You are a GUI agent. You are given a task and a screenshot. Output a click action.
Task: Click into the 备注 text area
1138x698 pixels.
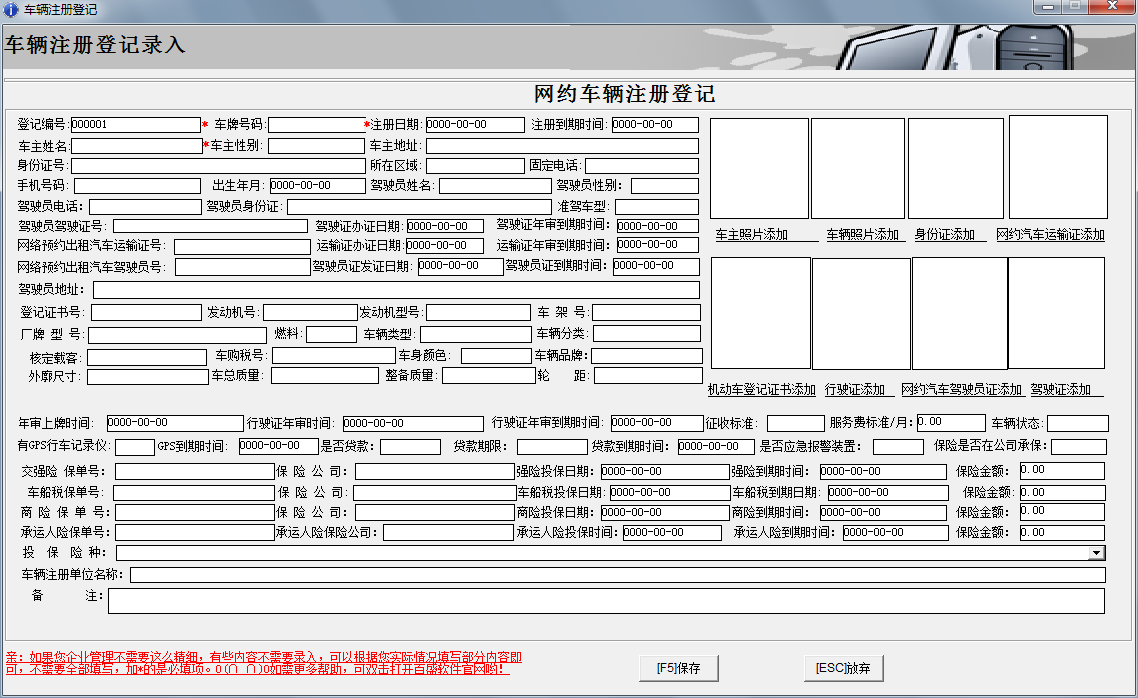(607, 601)
